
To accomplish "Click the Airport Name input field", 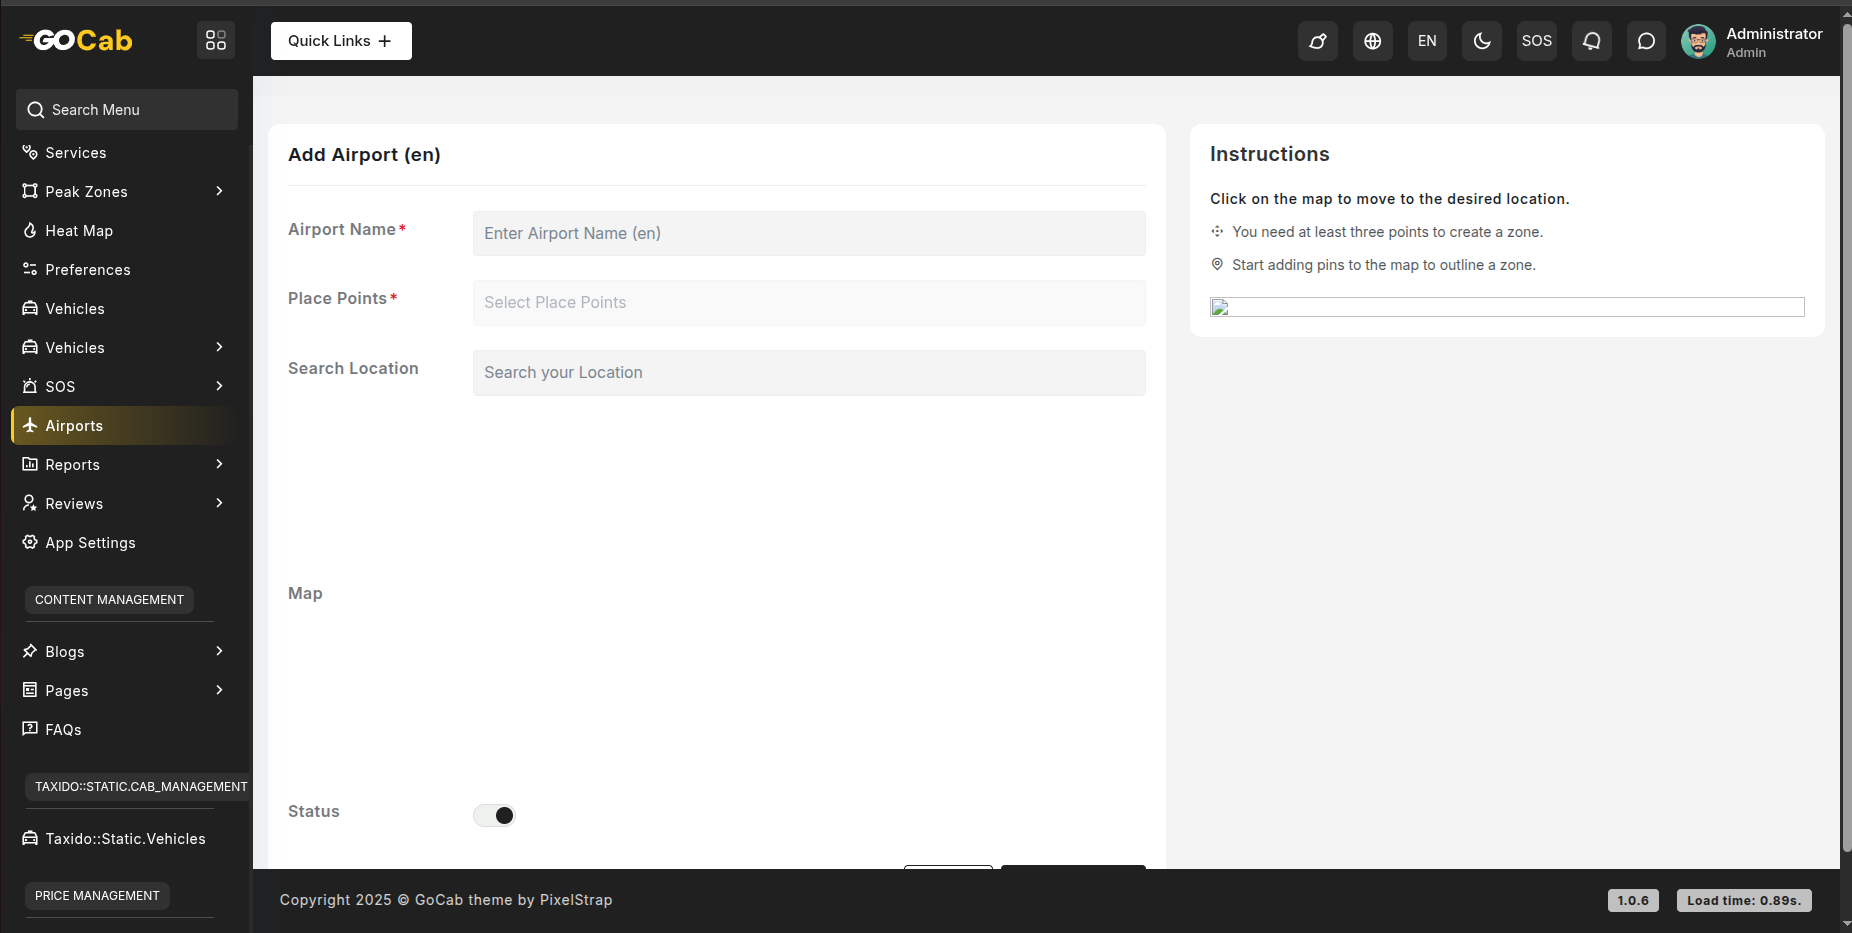I will pyautogui.click(x=808, y=233).
